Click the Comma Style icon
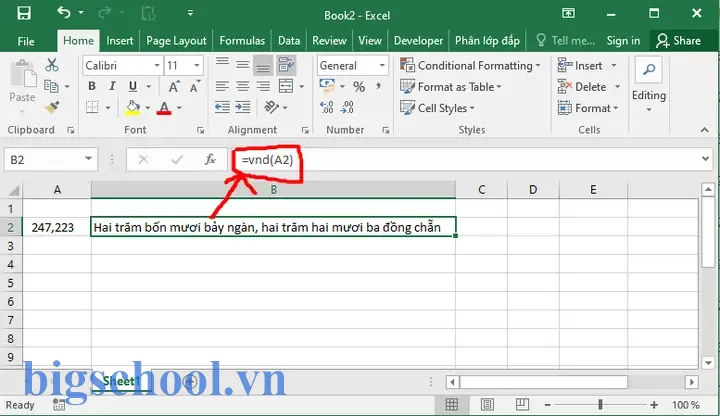This screenshot has width=720, height=416. [x=378, y=86]
